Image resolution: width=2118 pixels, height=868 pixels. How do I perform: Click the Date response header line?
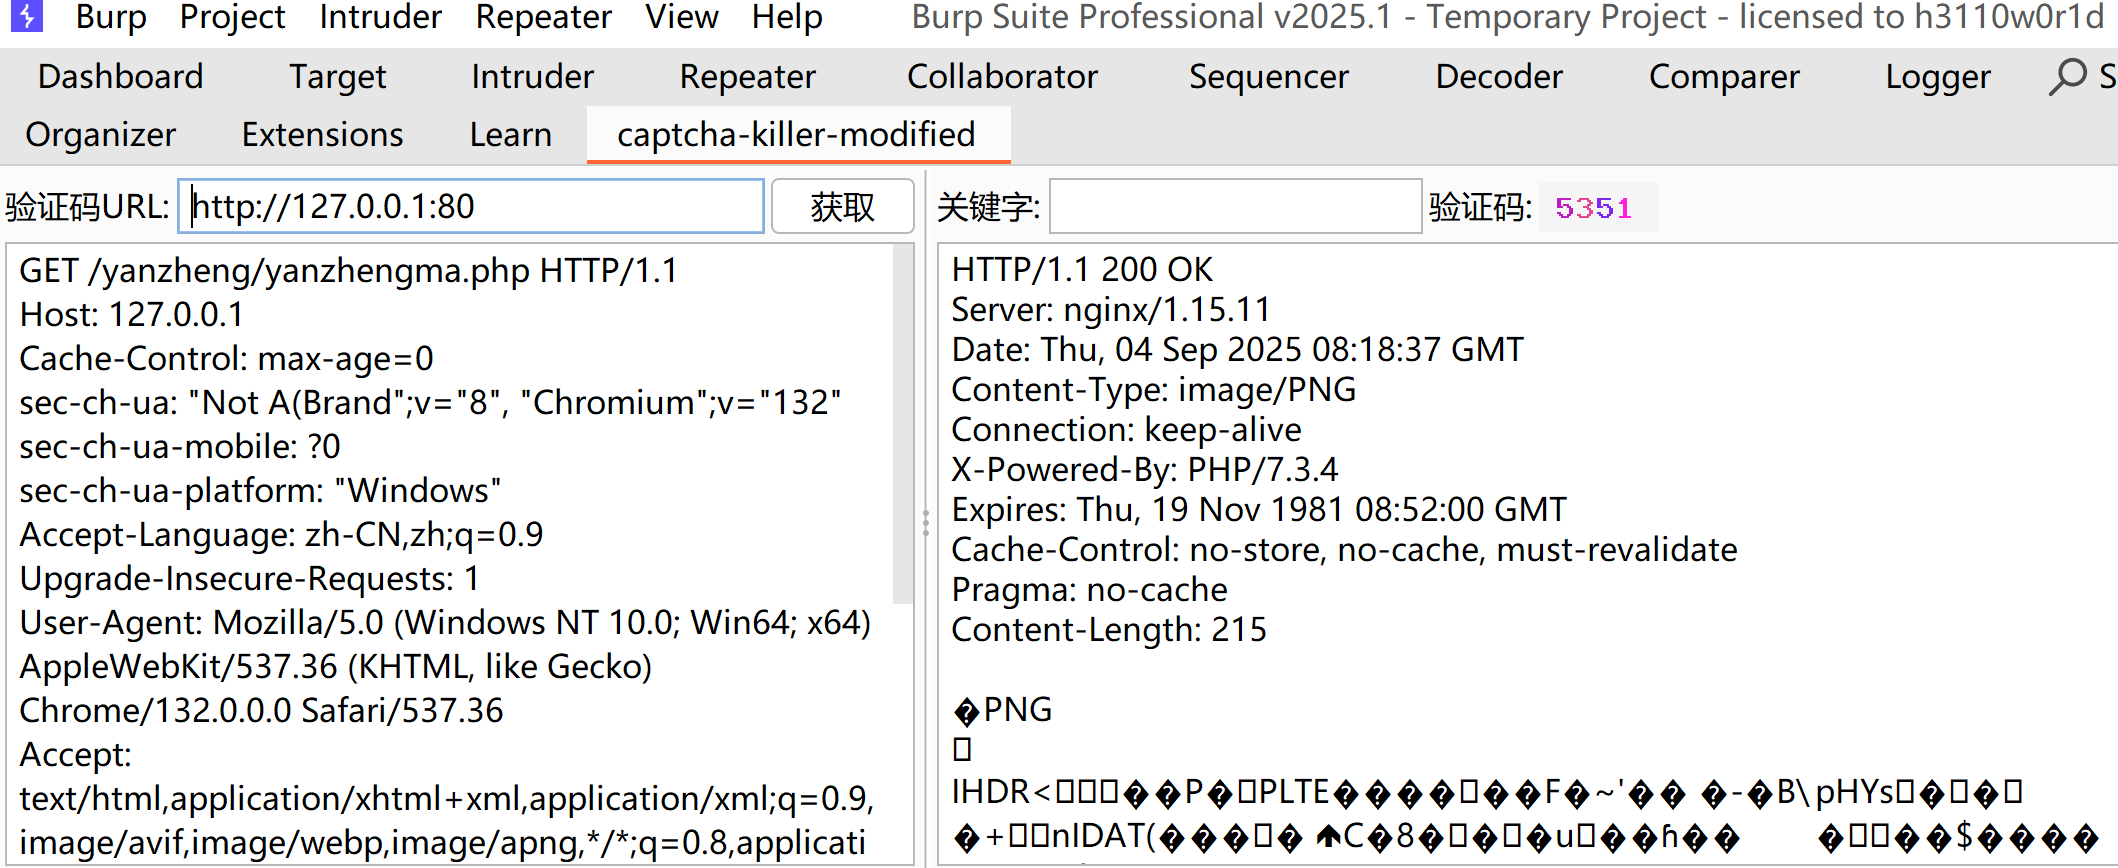point(1237,350)
